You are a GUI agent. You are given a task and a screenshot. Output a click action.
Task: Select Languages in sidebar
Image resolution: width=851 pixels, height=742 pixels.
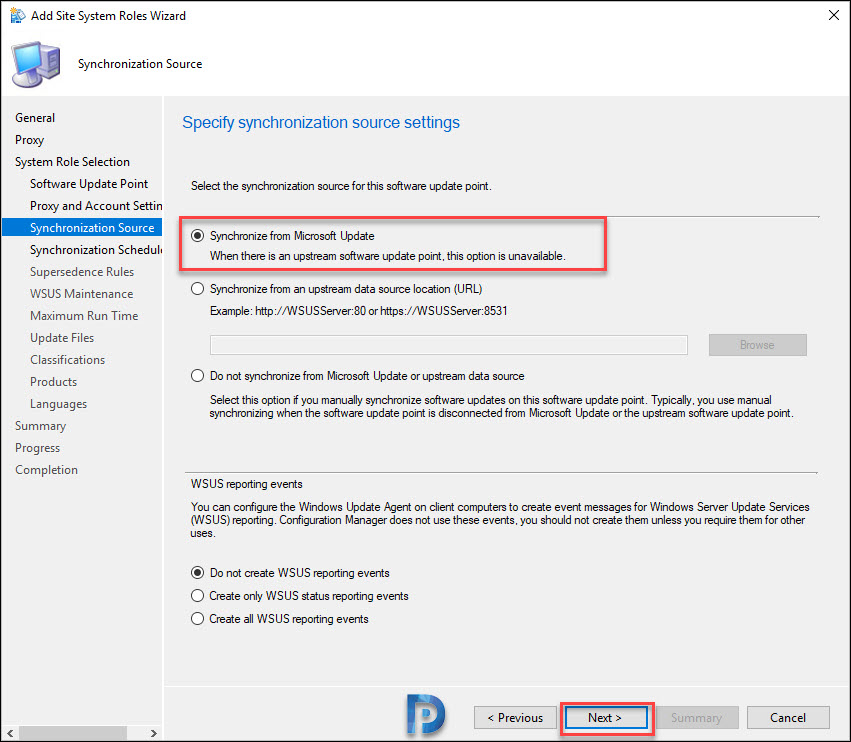pyautogui.click(x=58, y=404)
